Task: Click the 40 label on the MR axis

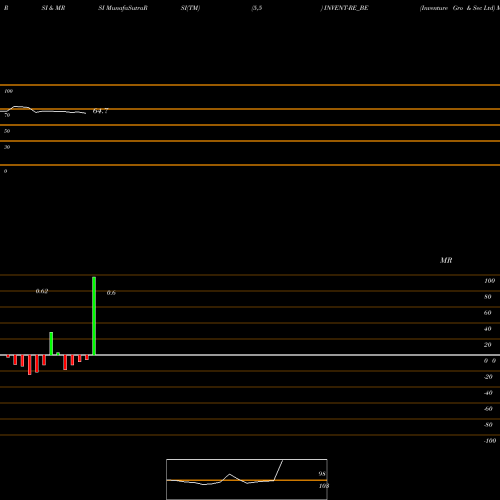Action: click(x=488, y=329)
